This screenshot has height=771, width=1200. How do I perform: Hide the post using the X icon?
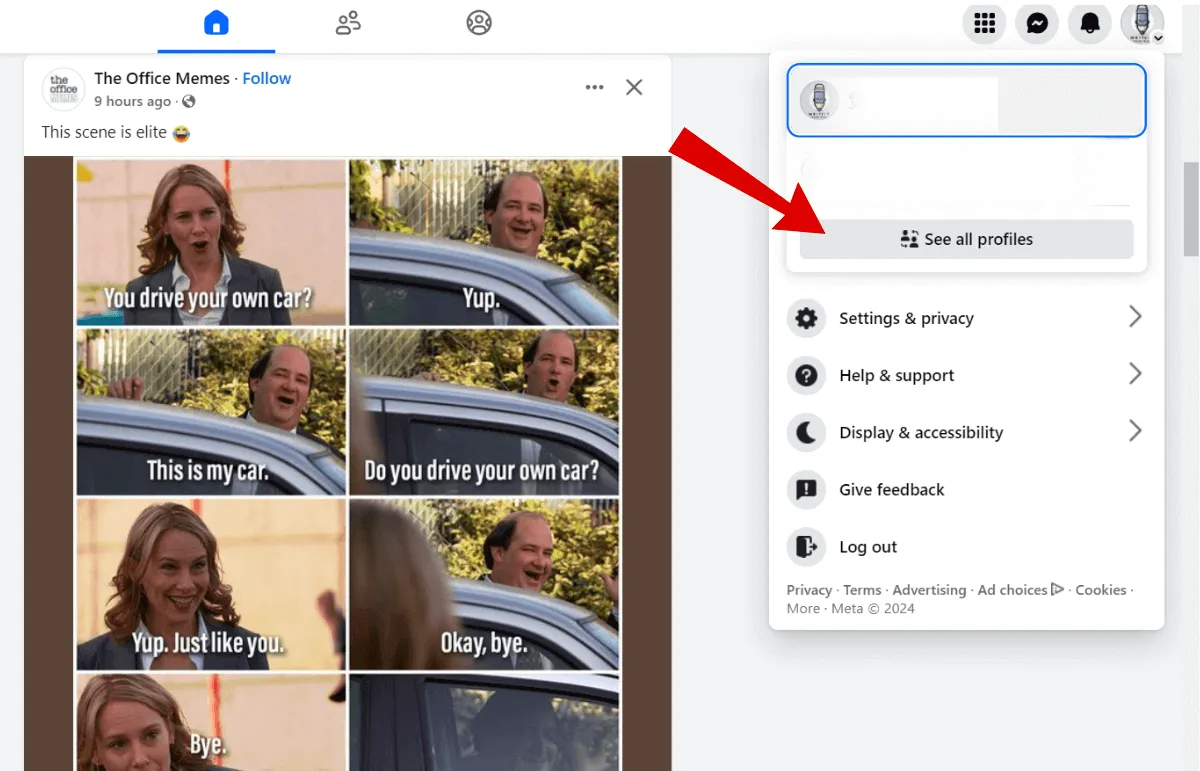634,87
